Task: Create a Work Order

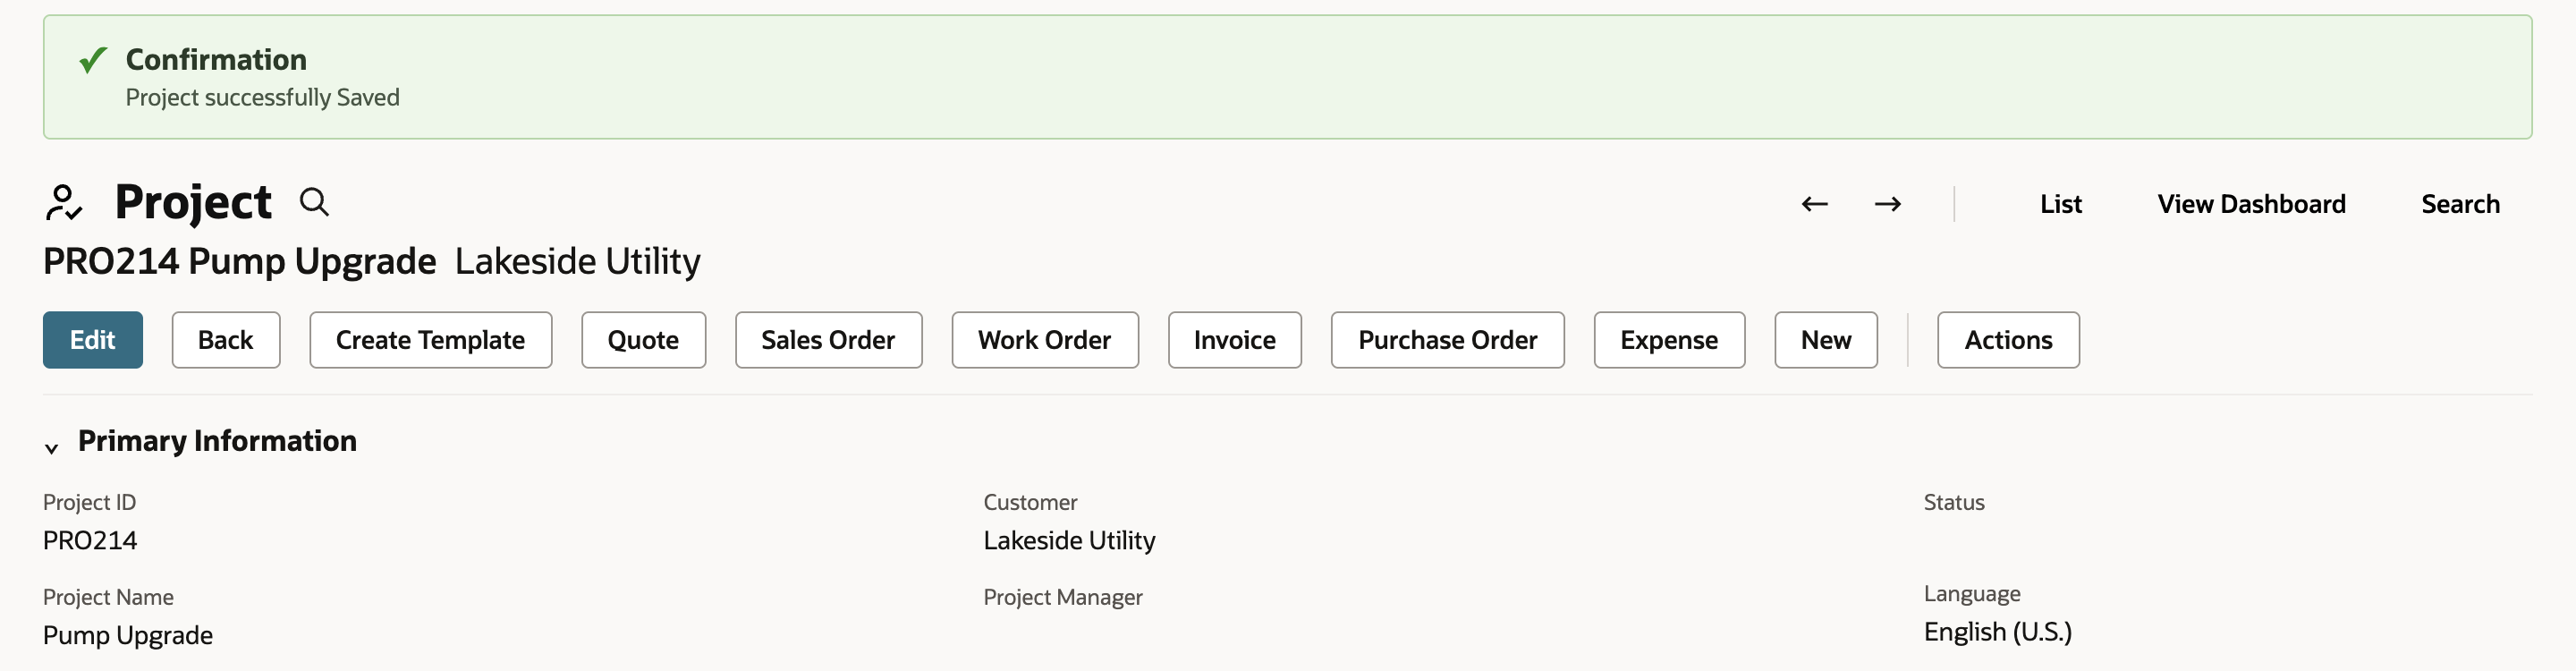Action: coord(1045,340)
